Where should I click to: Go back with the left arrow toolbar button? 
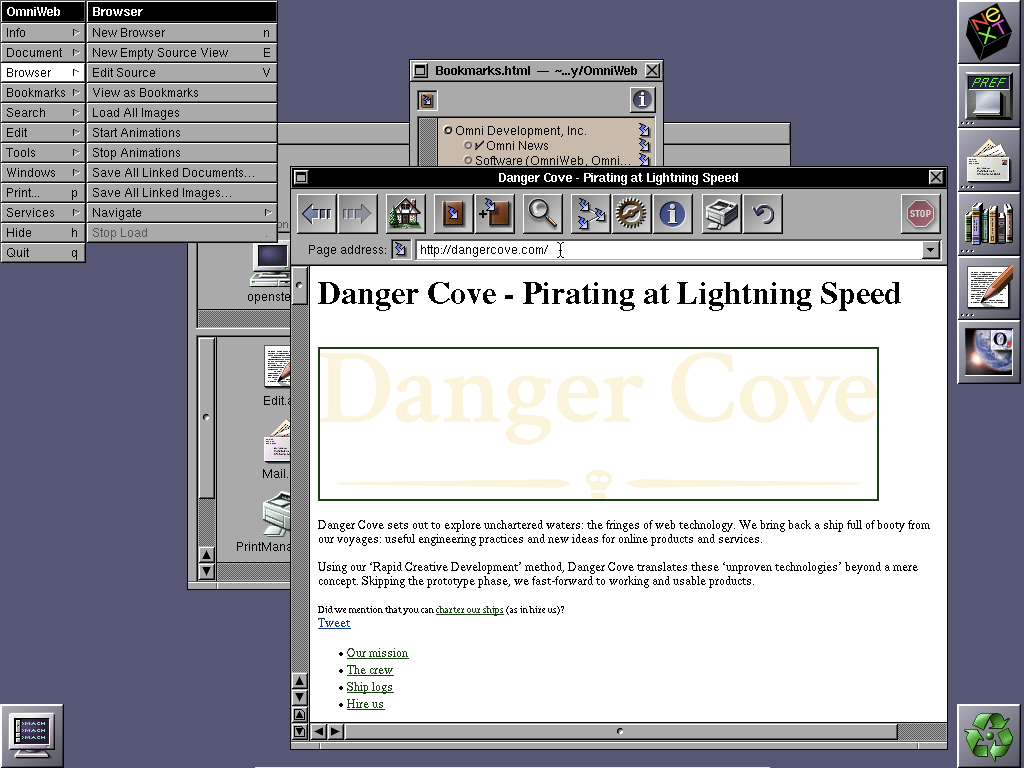pyautogui.click(x=317, y=214)
